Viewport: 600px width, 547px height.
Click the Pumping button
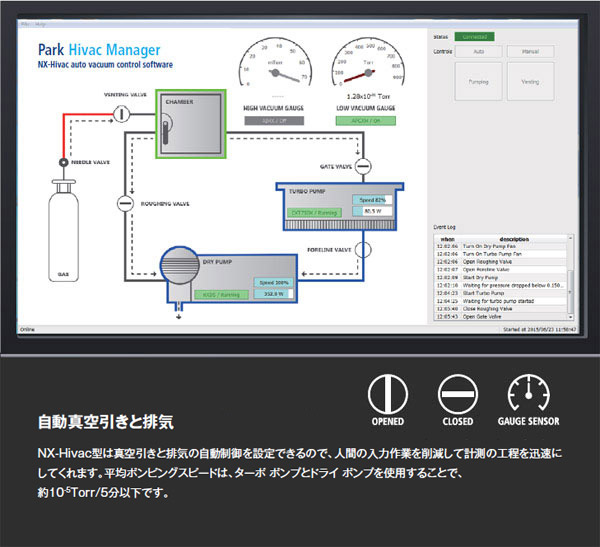click(x=478, y=82)
